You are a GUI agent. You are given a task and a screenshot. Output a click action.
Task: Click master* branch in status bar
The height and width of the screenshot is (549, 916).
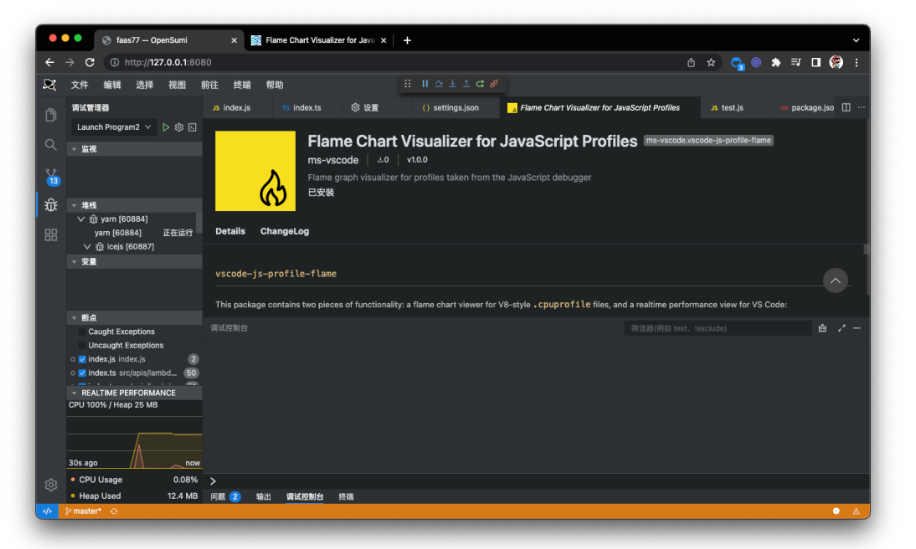click(x=83, y=511)
